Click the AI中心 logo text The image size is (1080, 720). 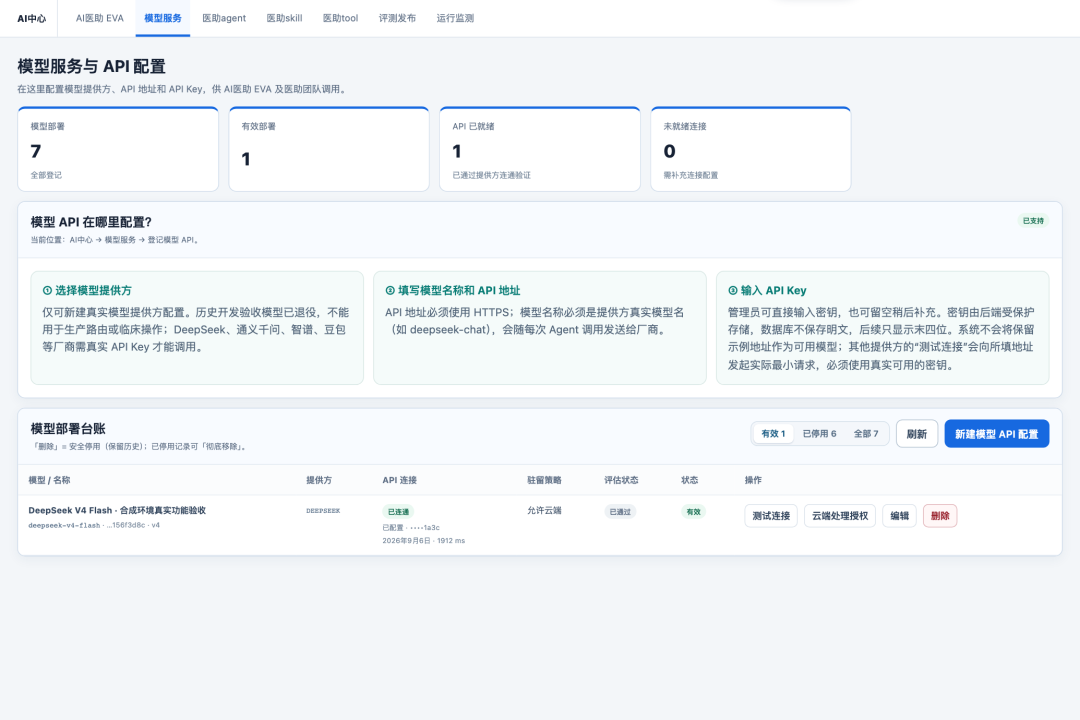(32, 19)
